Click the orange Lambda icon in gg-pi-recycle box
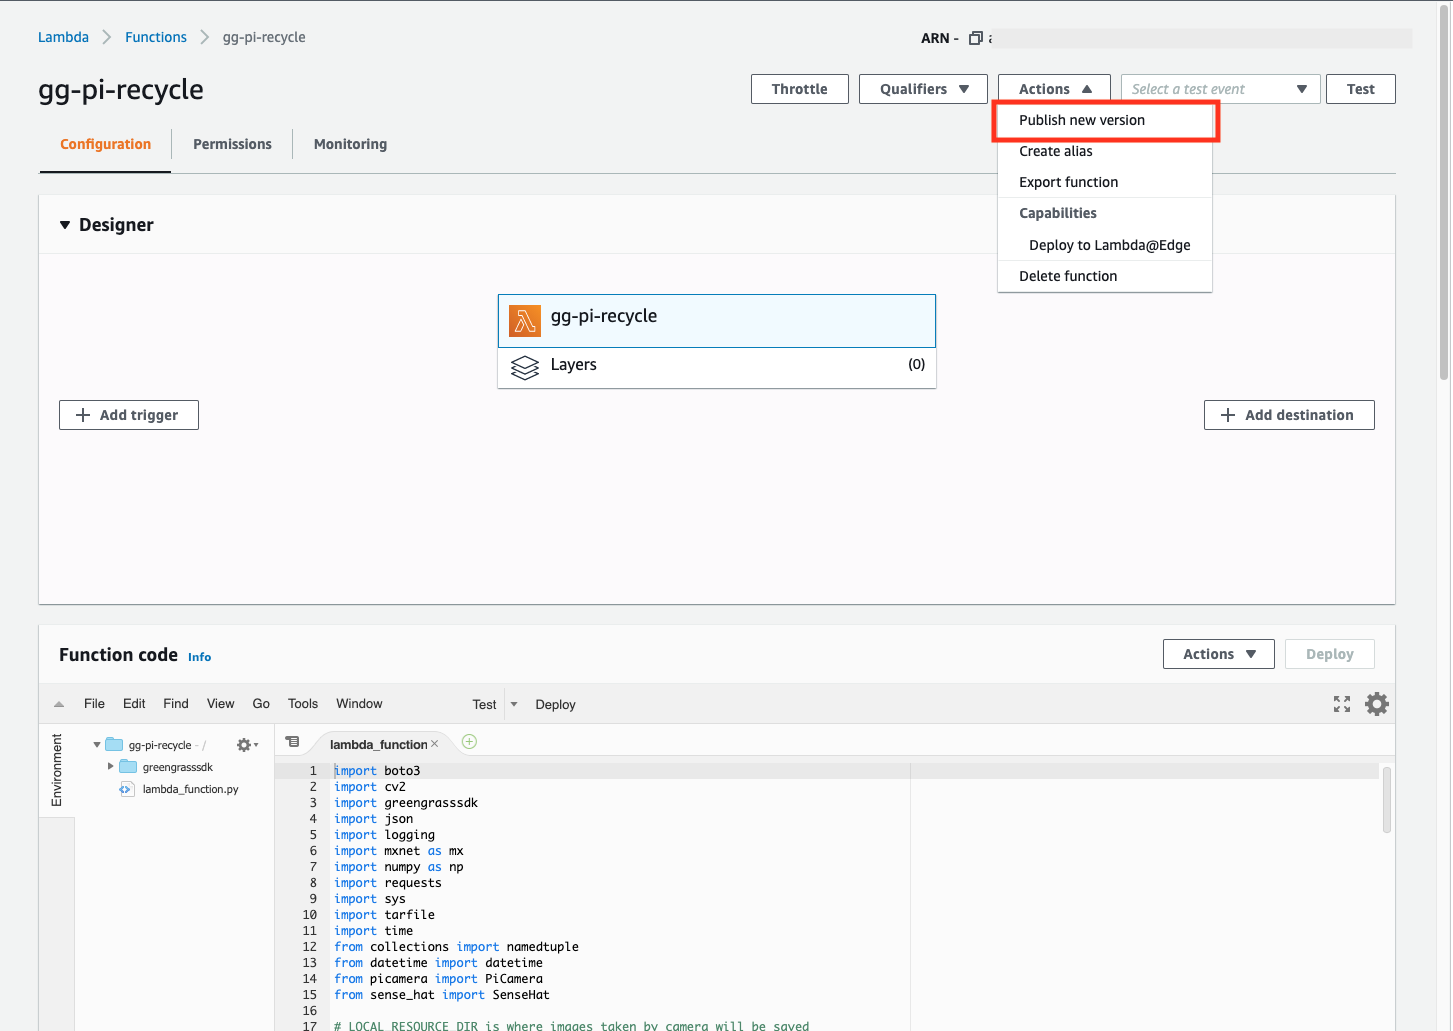 [x=525, y=321]
